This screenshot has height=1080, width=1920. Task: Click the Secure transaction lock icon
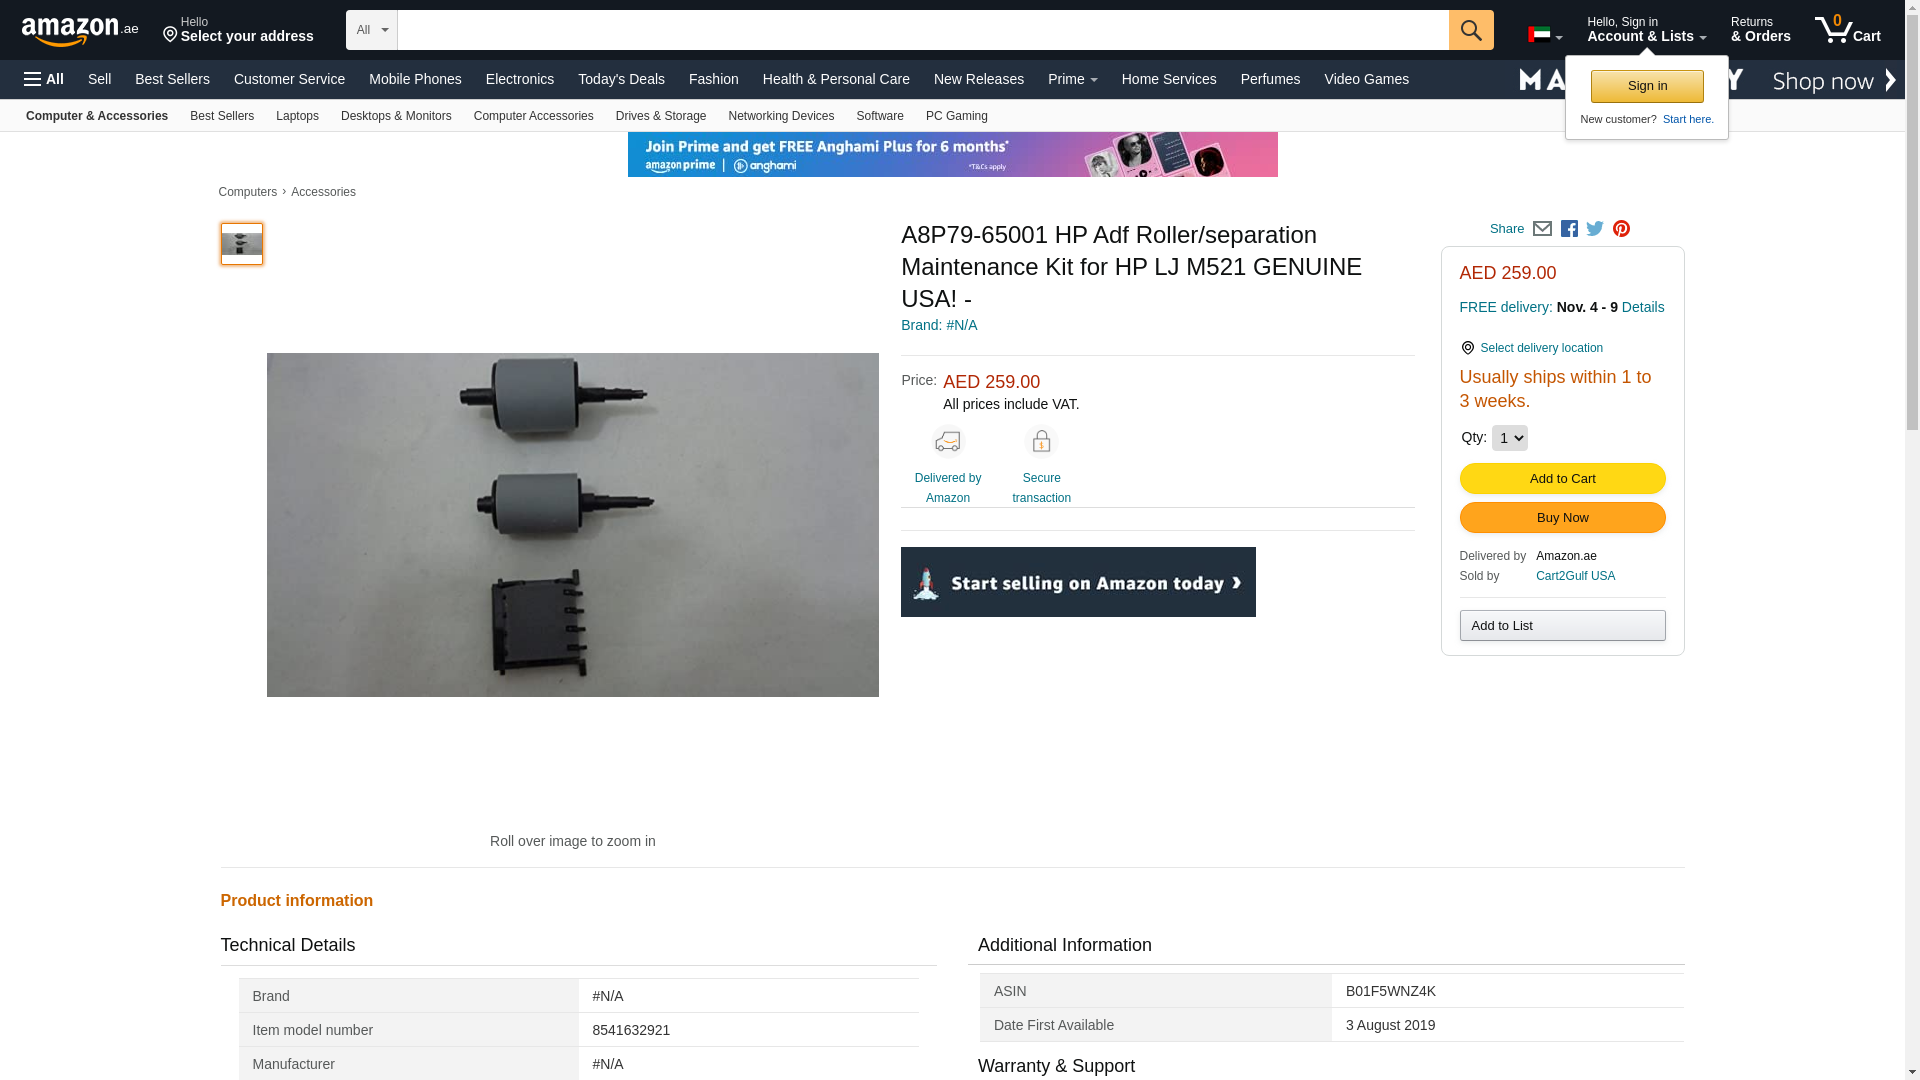[x=1041, y=442]
